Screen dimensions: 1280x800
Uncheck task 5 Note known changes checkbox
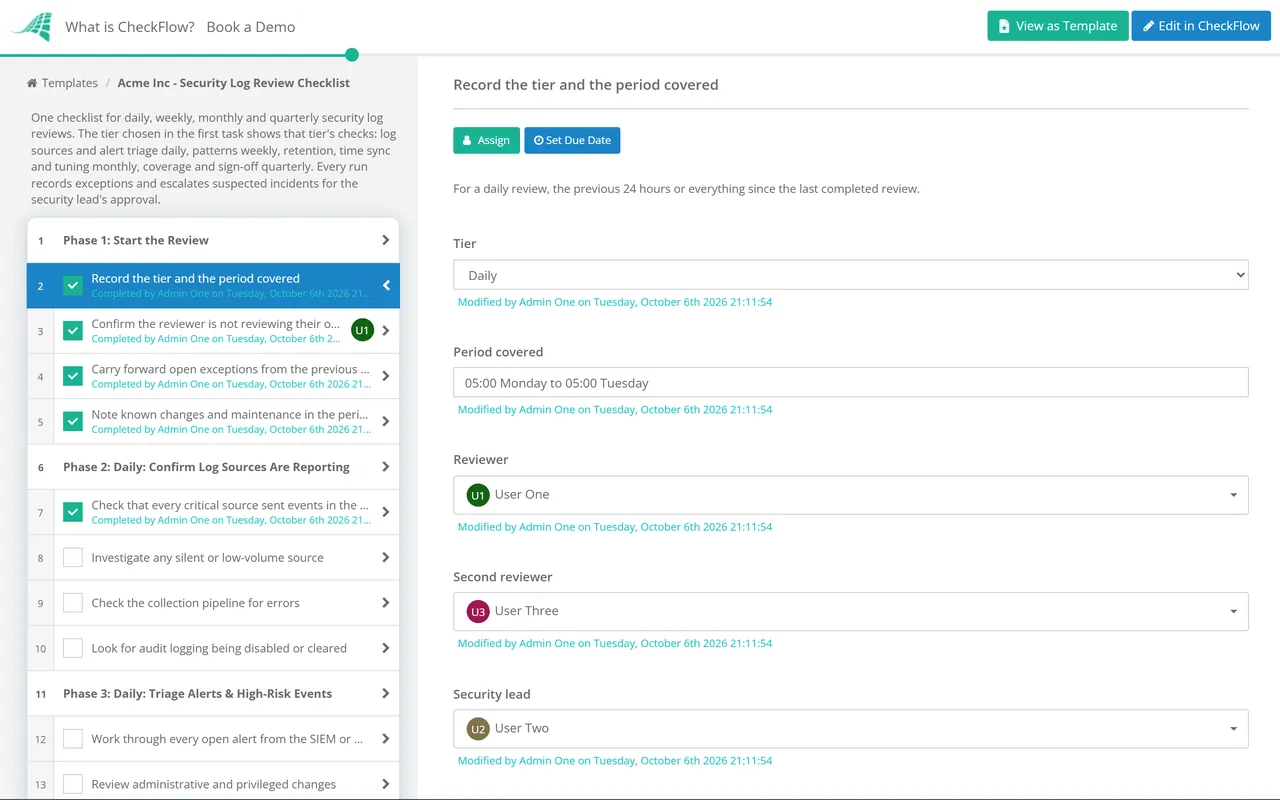(73, 421)
